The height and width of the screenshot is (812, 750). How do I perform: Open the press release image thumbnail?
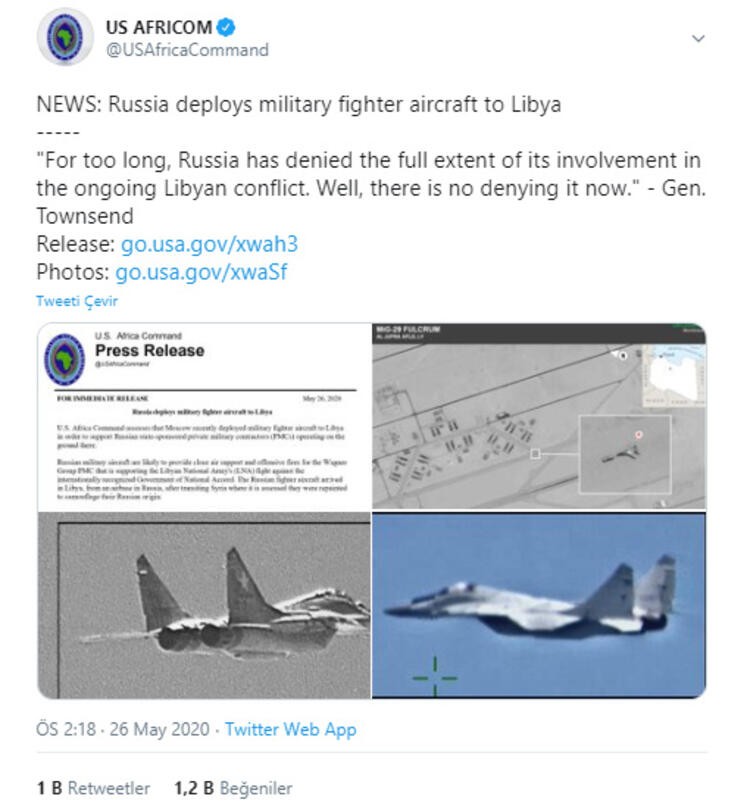[x=204, y=417]
